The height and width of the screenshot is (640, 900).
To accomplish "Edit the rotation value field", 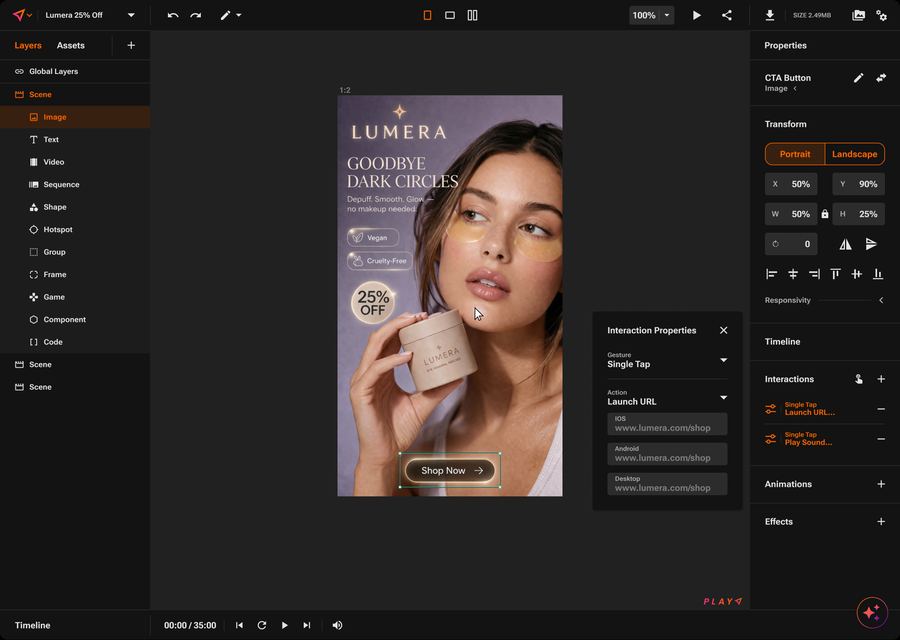I will [x=791, y=244].
